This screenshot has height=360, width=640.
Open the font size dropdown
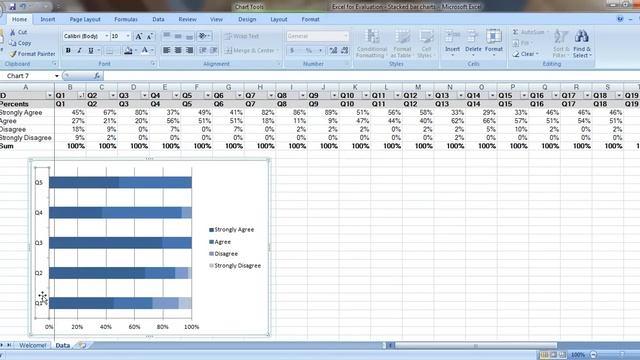[128, 36]
